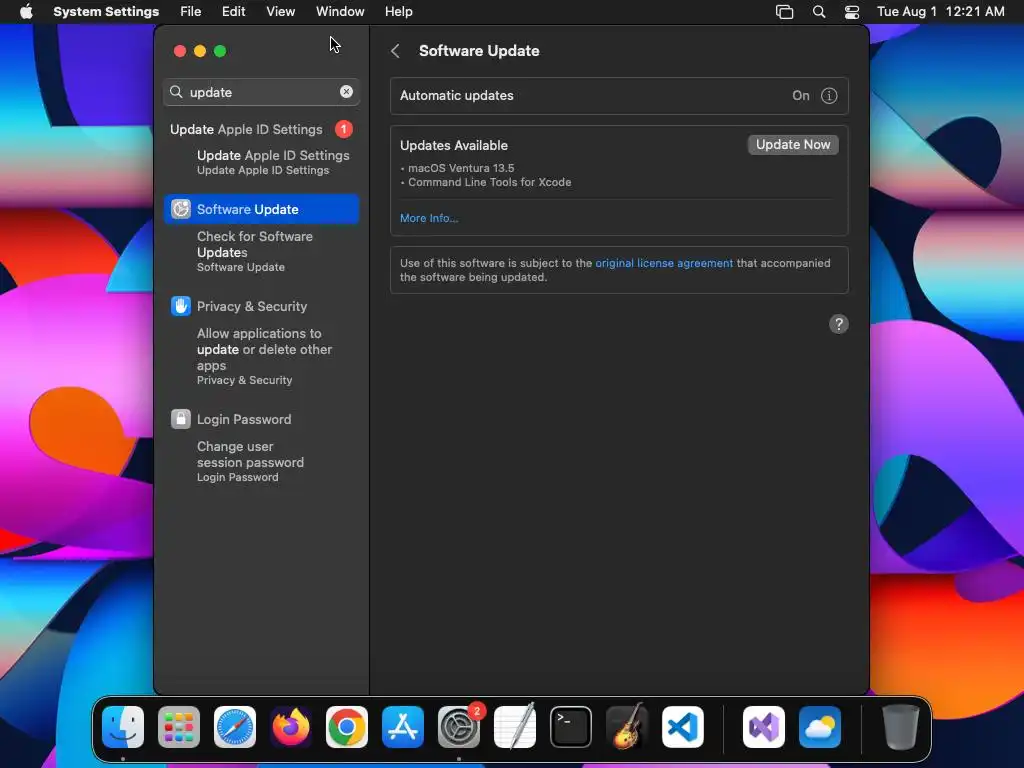Open the Apple menu
Image resolution: width=1024 pixels, height=768 pixels.
pyautogui.click(x=26, y=11)
